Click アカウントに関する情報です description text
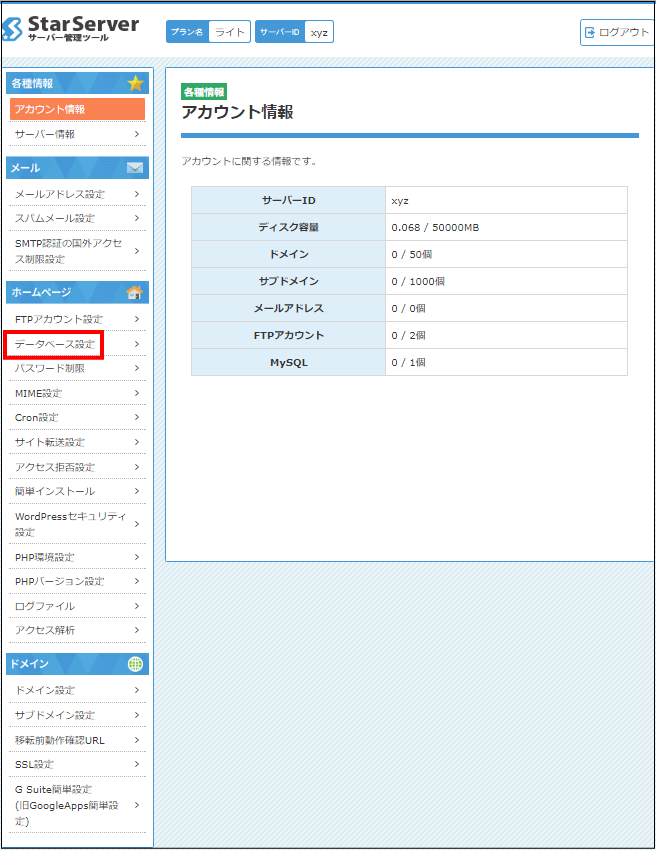This screenshot has height=850, width=656. pos(249,162)
